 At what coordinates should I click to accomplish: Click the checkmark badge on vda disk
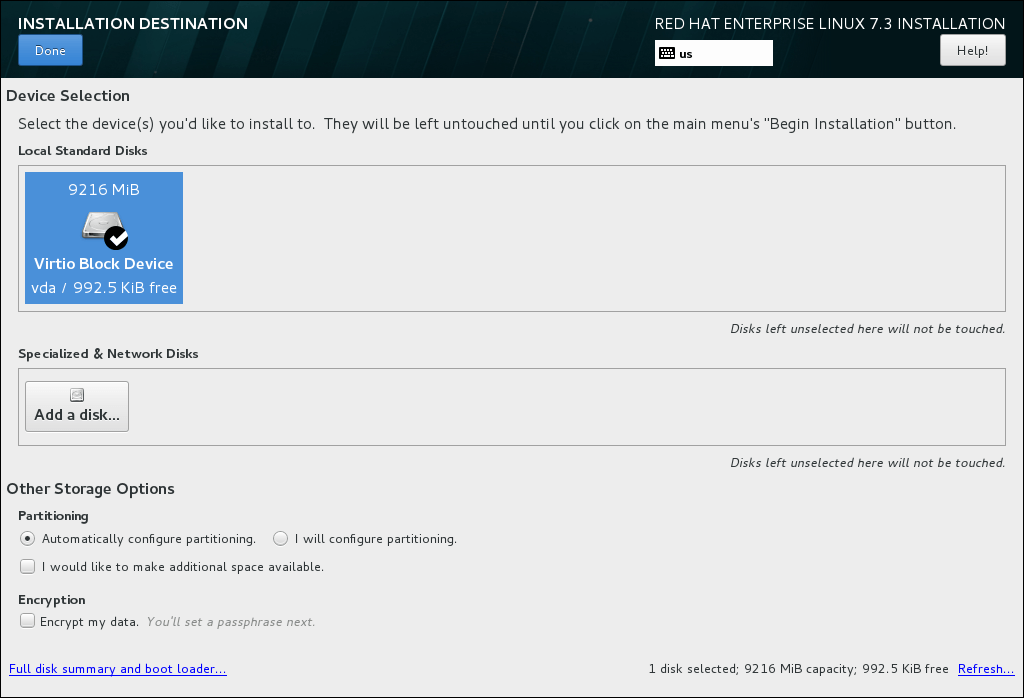coord(116,238)
